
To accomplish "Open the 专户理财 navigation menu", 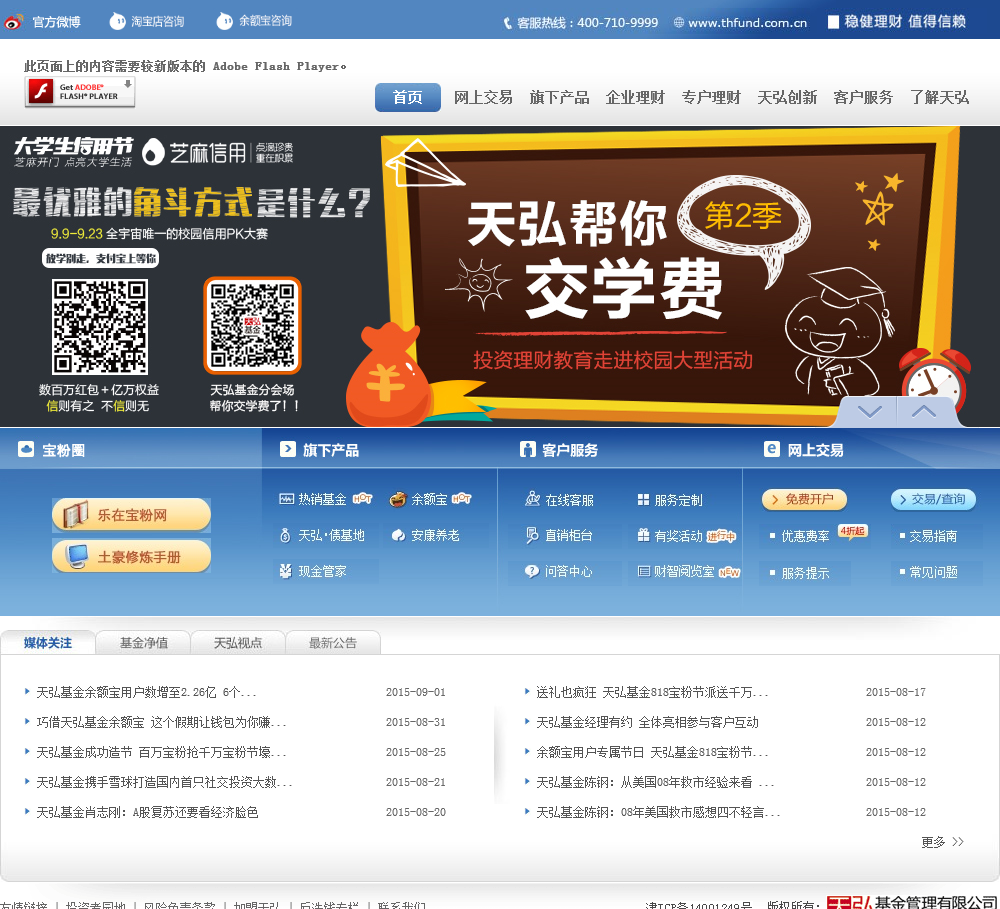I will click(711, 97).
